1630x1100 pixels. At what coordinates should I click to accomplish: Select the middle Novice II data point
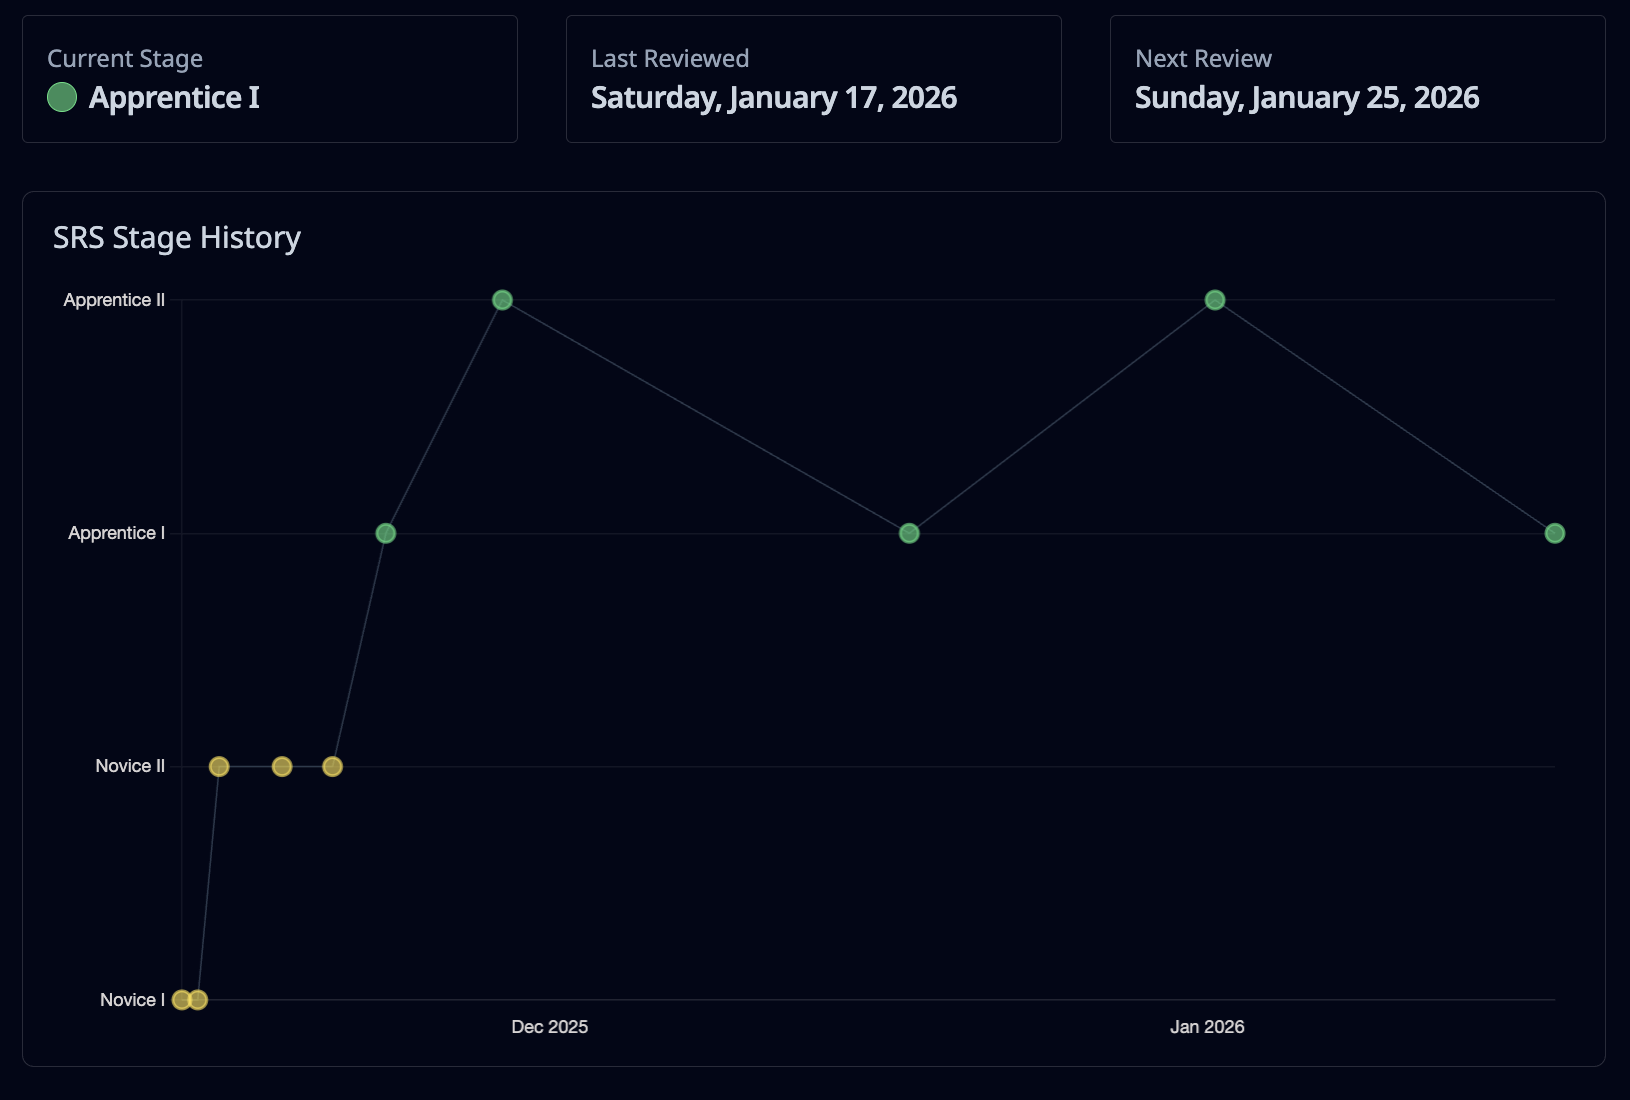click(282, 766)
